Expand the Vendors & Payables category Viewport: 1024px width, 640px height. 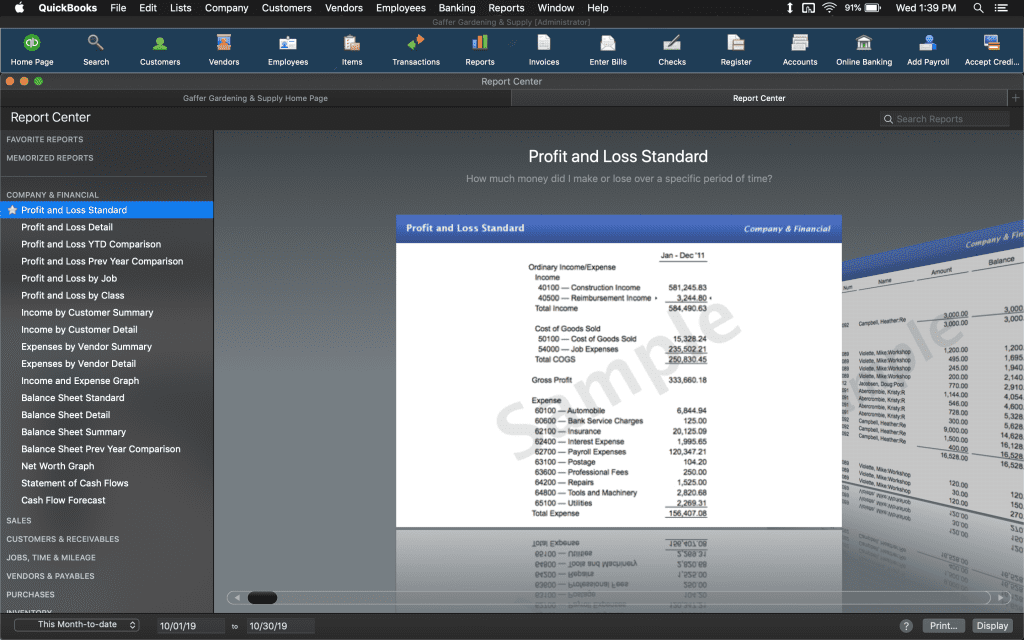pos(50,575)
